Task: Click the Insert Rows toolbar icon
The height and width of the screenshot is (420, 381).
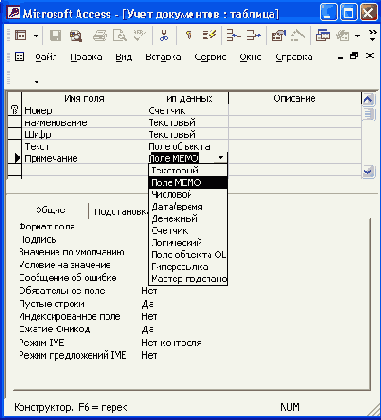Action: [x=233, y=35]
